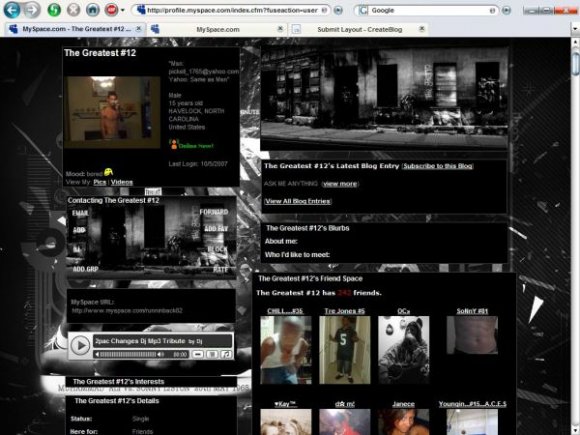Click the music player mute speaker icon
Viewport: 580px width, 435px height.
click(161, 354)
